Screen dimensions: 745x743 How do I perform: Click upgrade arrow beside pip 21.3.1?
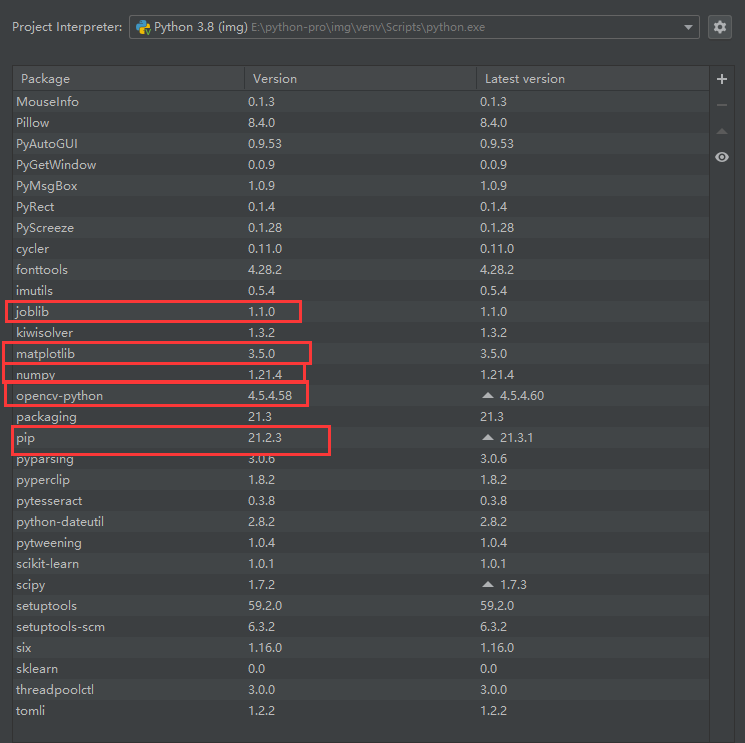click(487, 438)
